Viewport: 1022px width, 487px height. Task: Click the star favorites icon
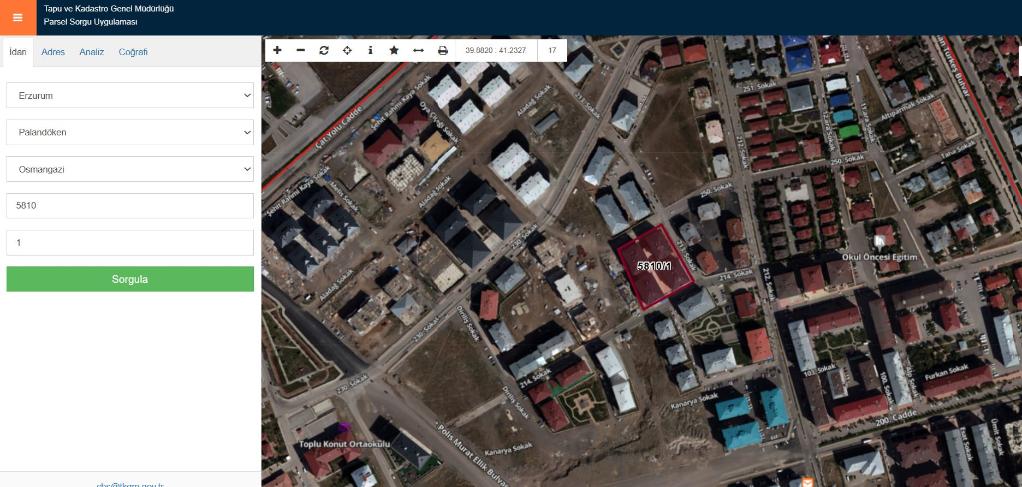coord(394,50)
